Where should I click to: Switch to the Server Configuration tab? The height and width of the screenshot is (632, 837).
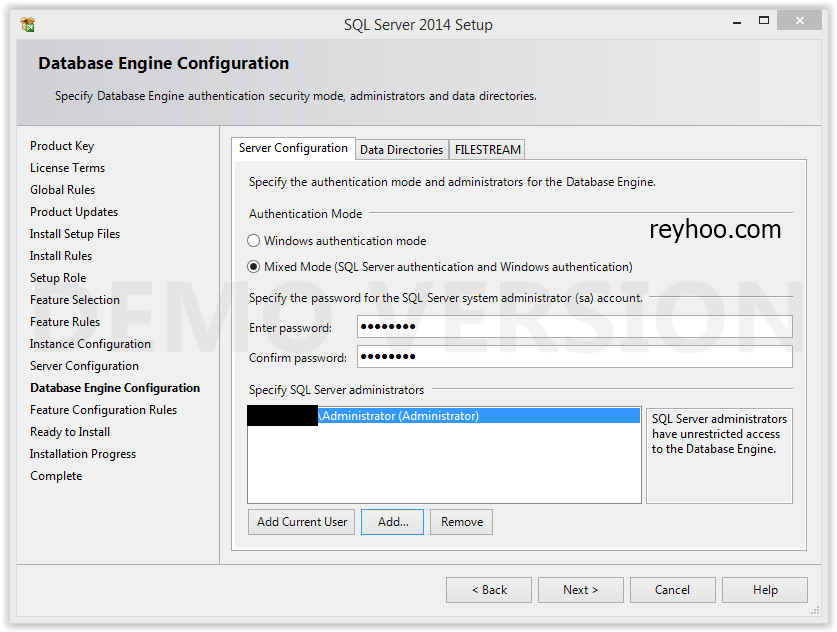pyautogui.click(x=293, y=148)
